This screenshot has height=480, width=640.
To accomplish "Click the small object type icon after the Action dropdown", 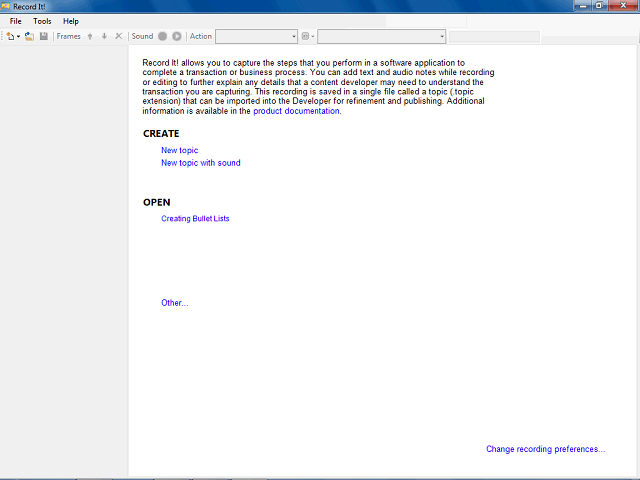I will tap(305, 36).
